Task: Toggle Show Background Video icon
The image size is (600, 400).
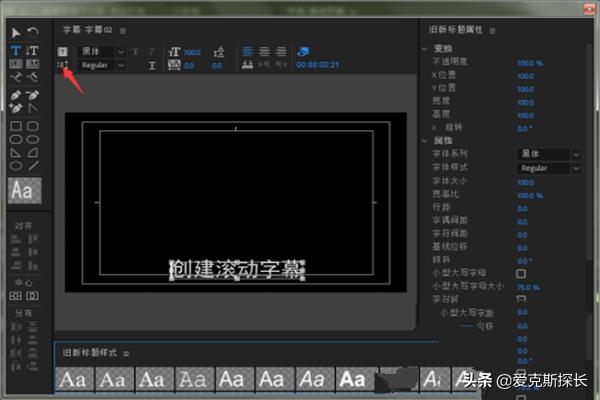Action: [303, 51]
